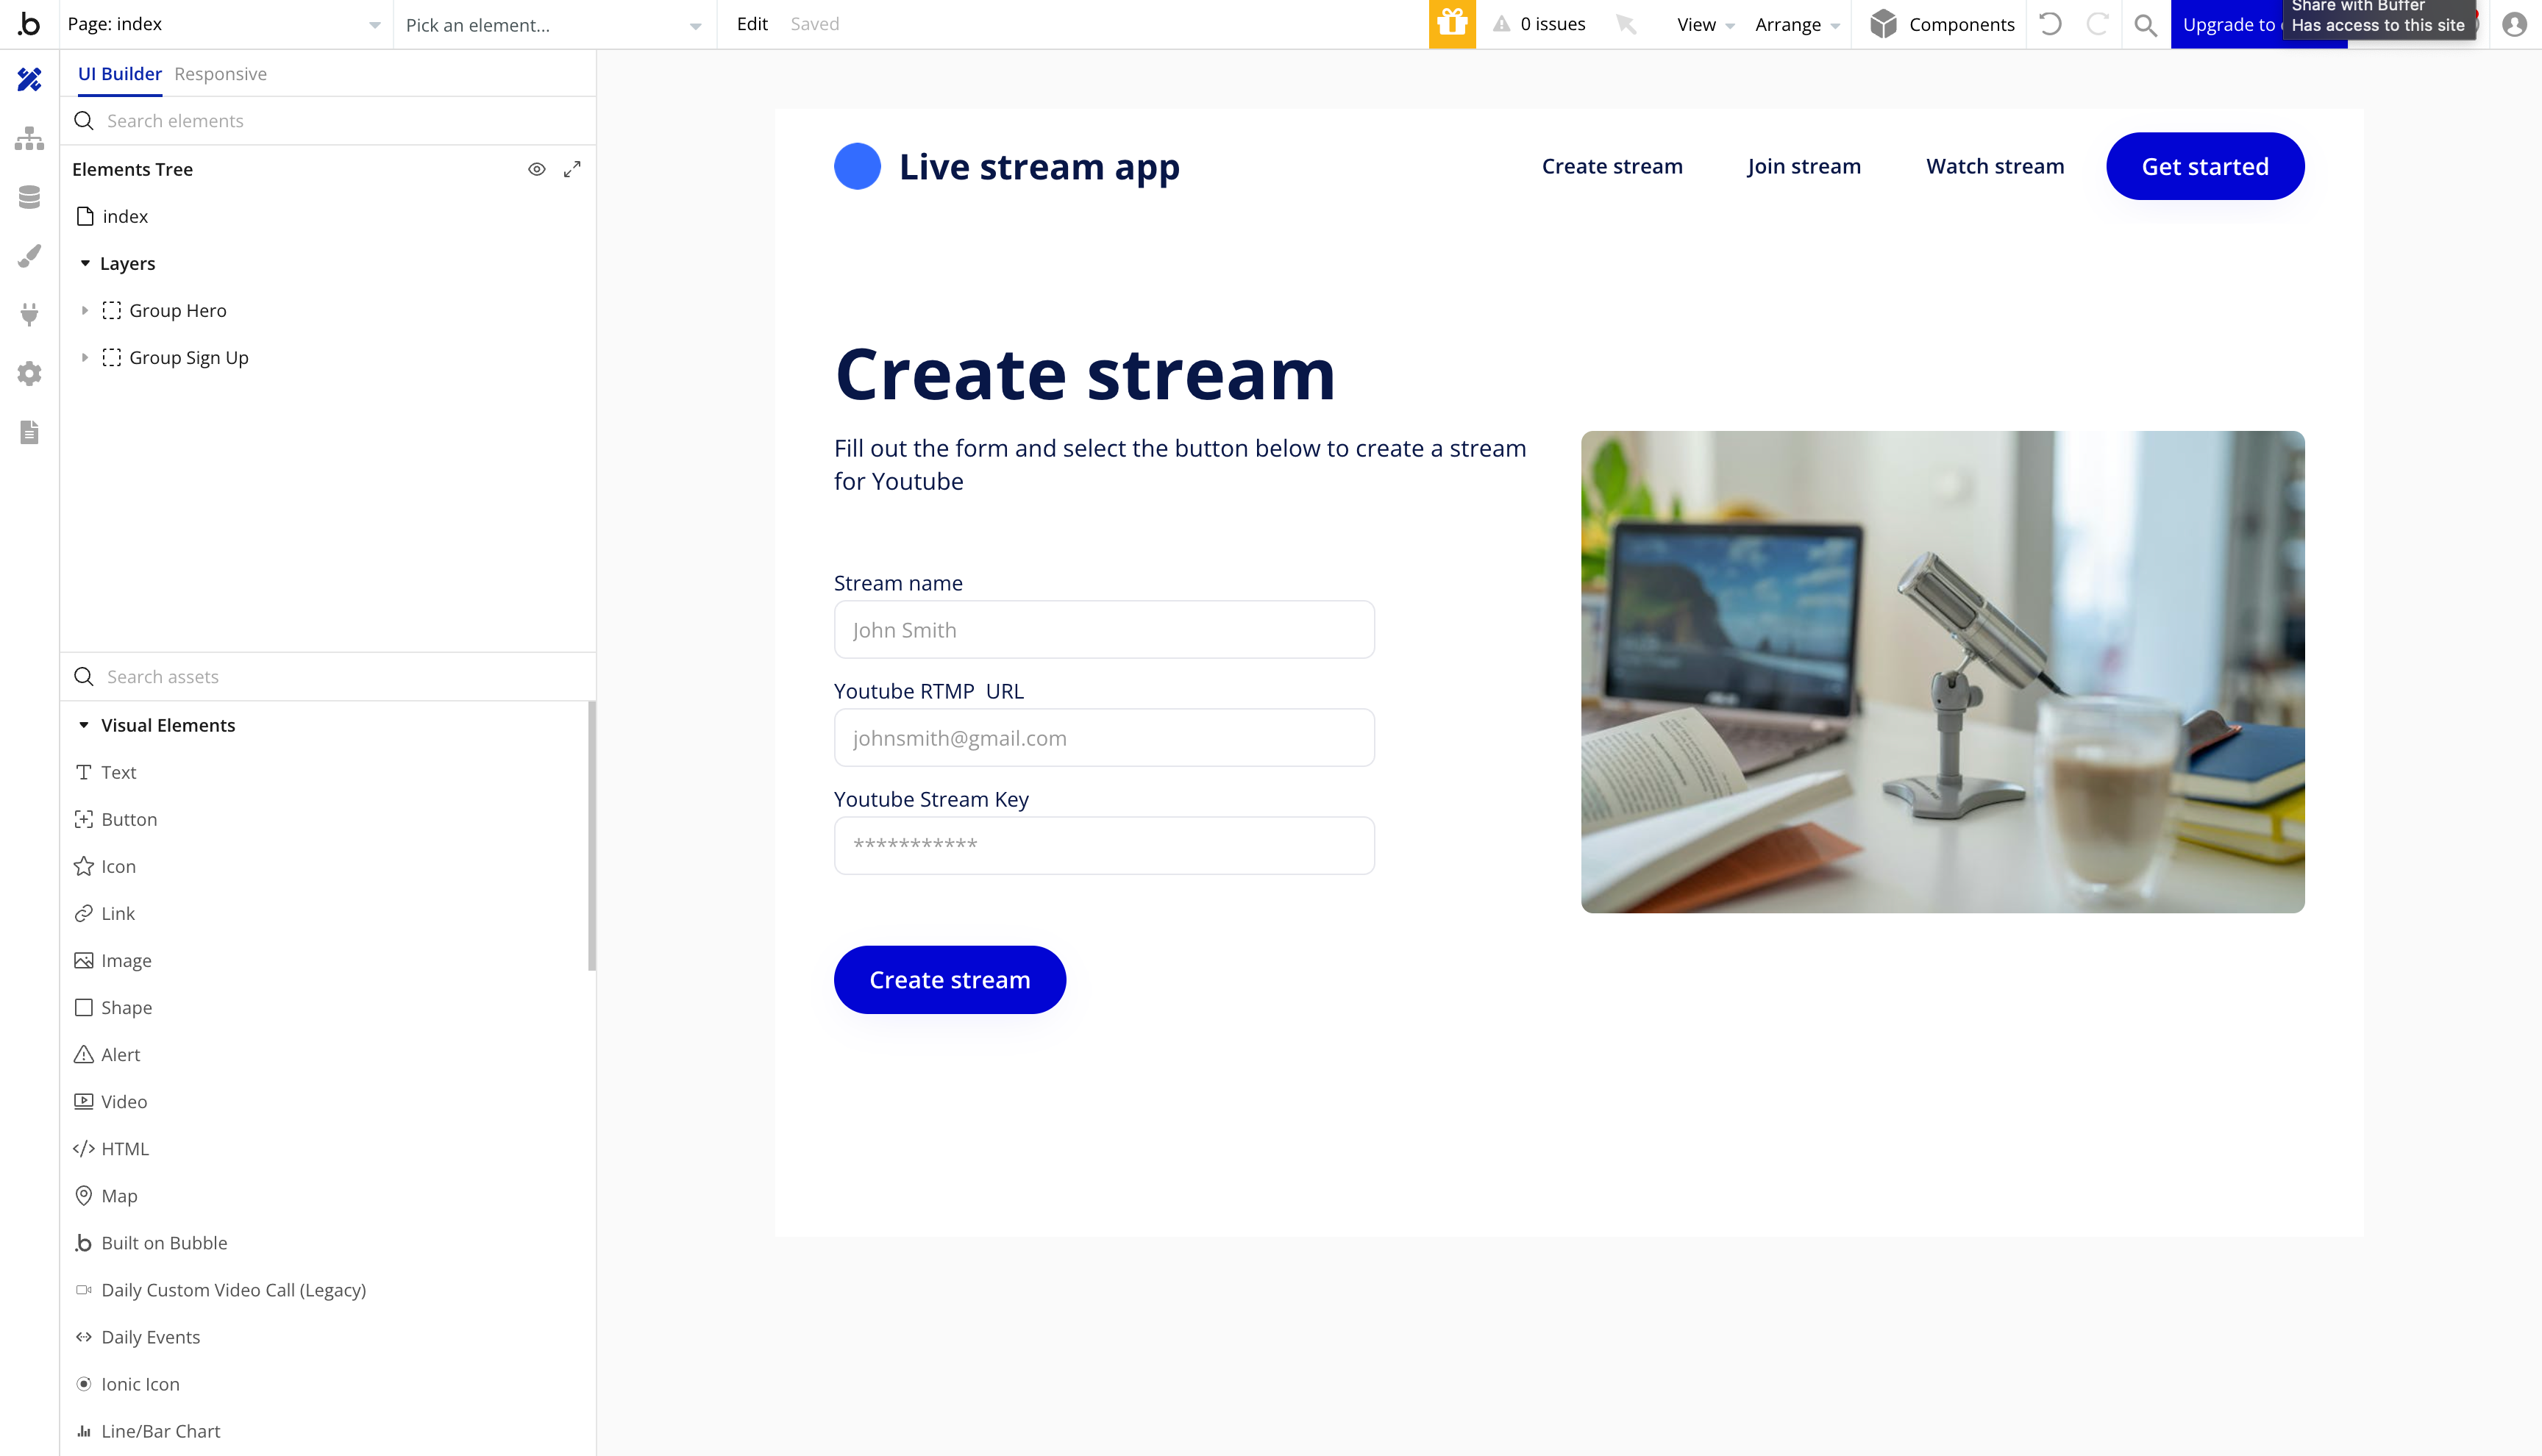
Task: Collapse the Visual Elements section
Action: tap(84, 725)
